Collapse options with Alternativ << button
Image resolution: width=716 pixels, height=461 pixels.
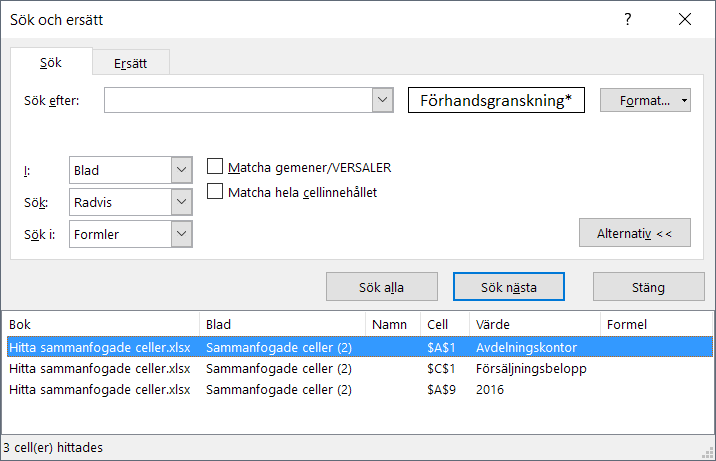coord(635,233)
